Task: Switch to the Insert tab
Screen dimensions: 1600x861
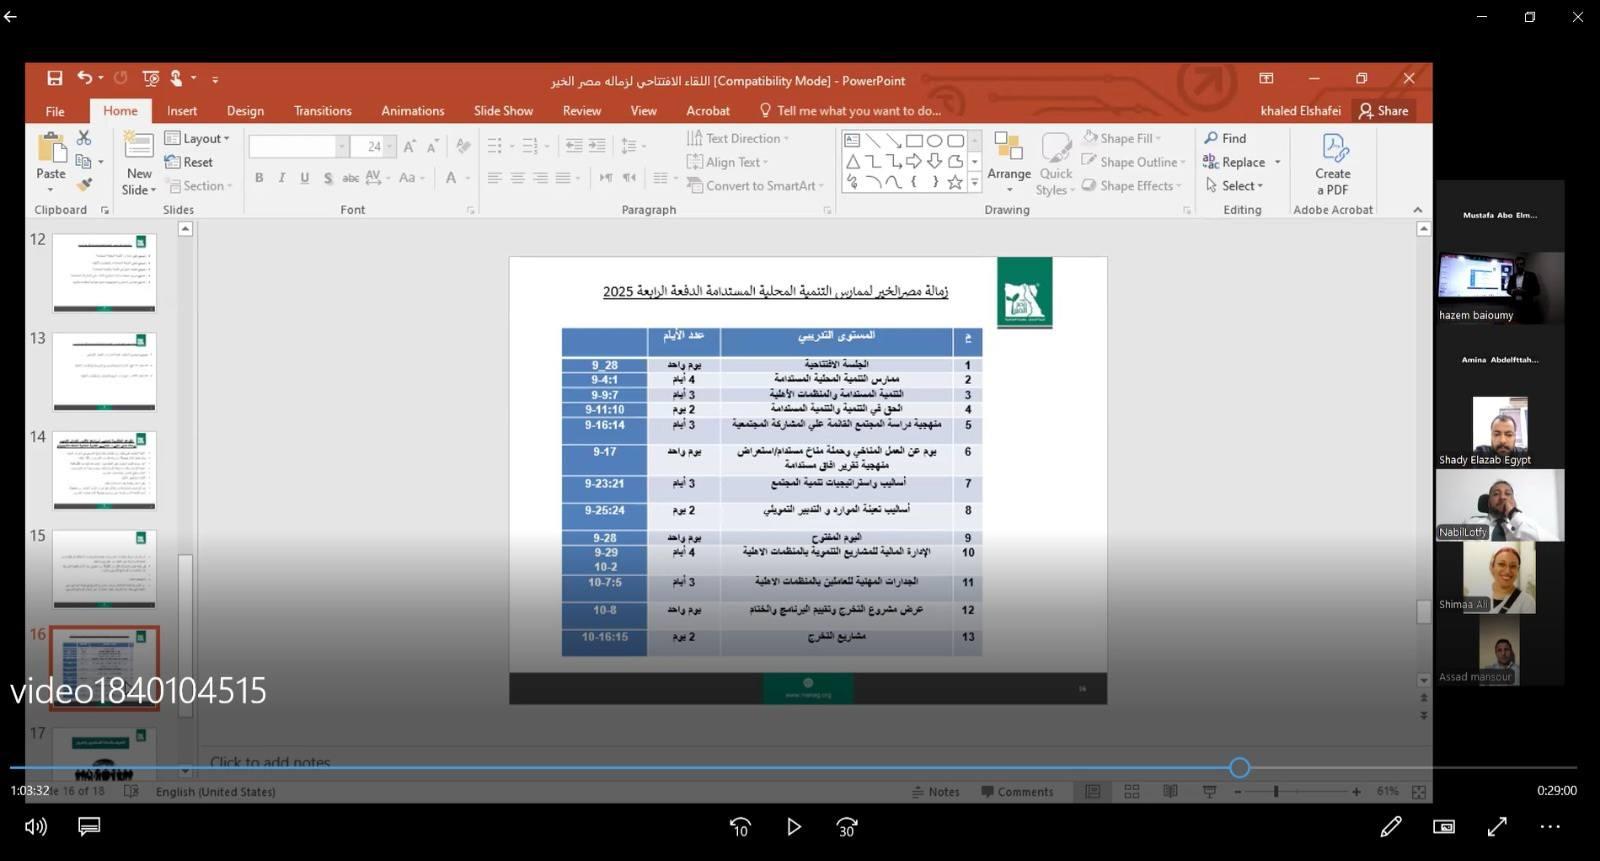Action: [182, 111]
